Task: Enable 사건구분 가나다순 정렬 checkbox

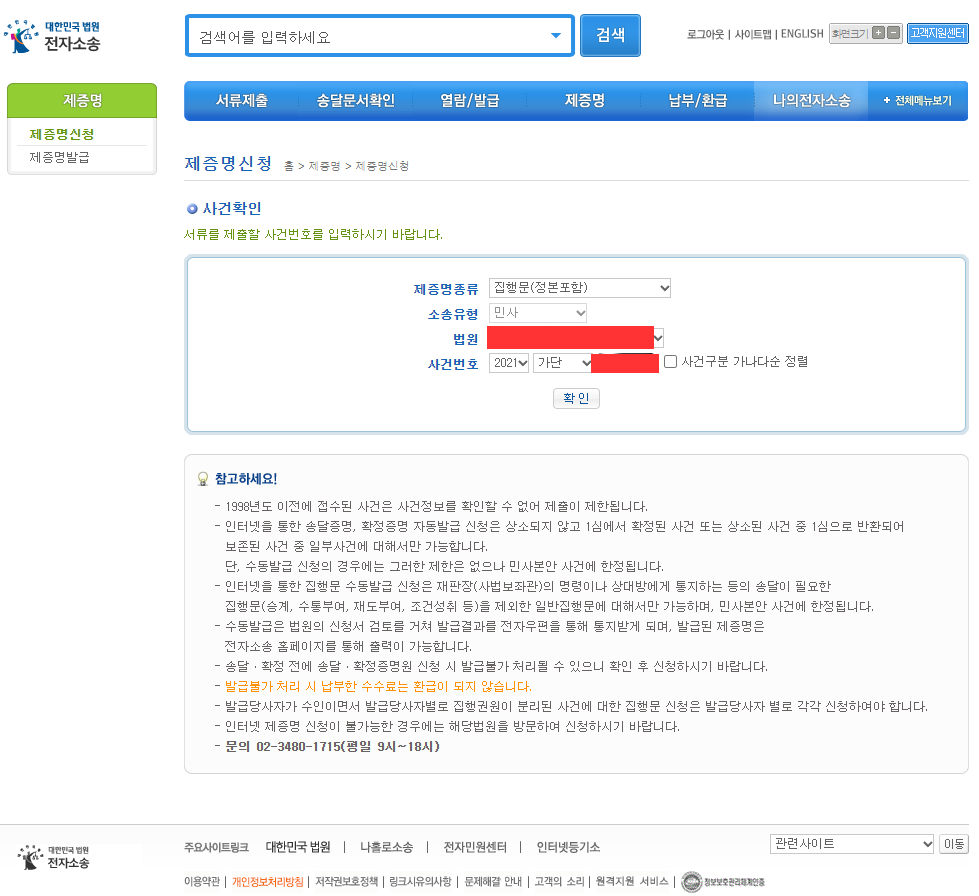Action: coord(672,363)
